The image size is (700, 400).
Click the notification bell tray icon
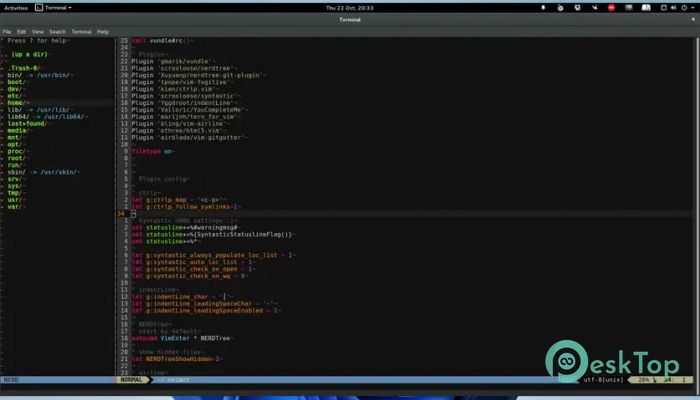click(x=543, y=8)
